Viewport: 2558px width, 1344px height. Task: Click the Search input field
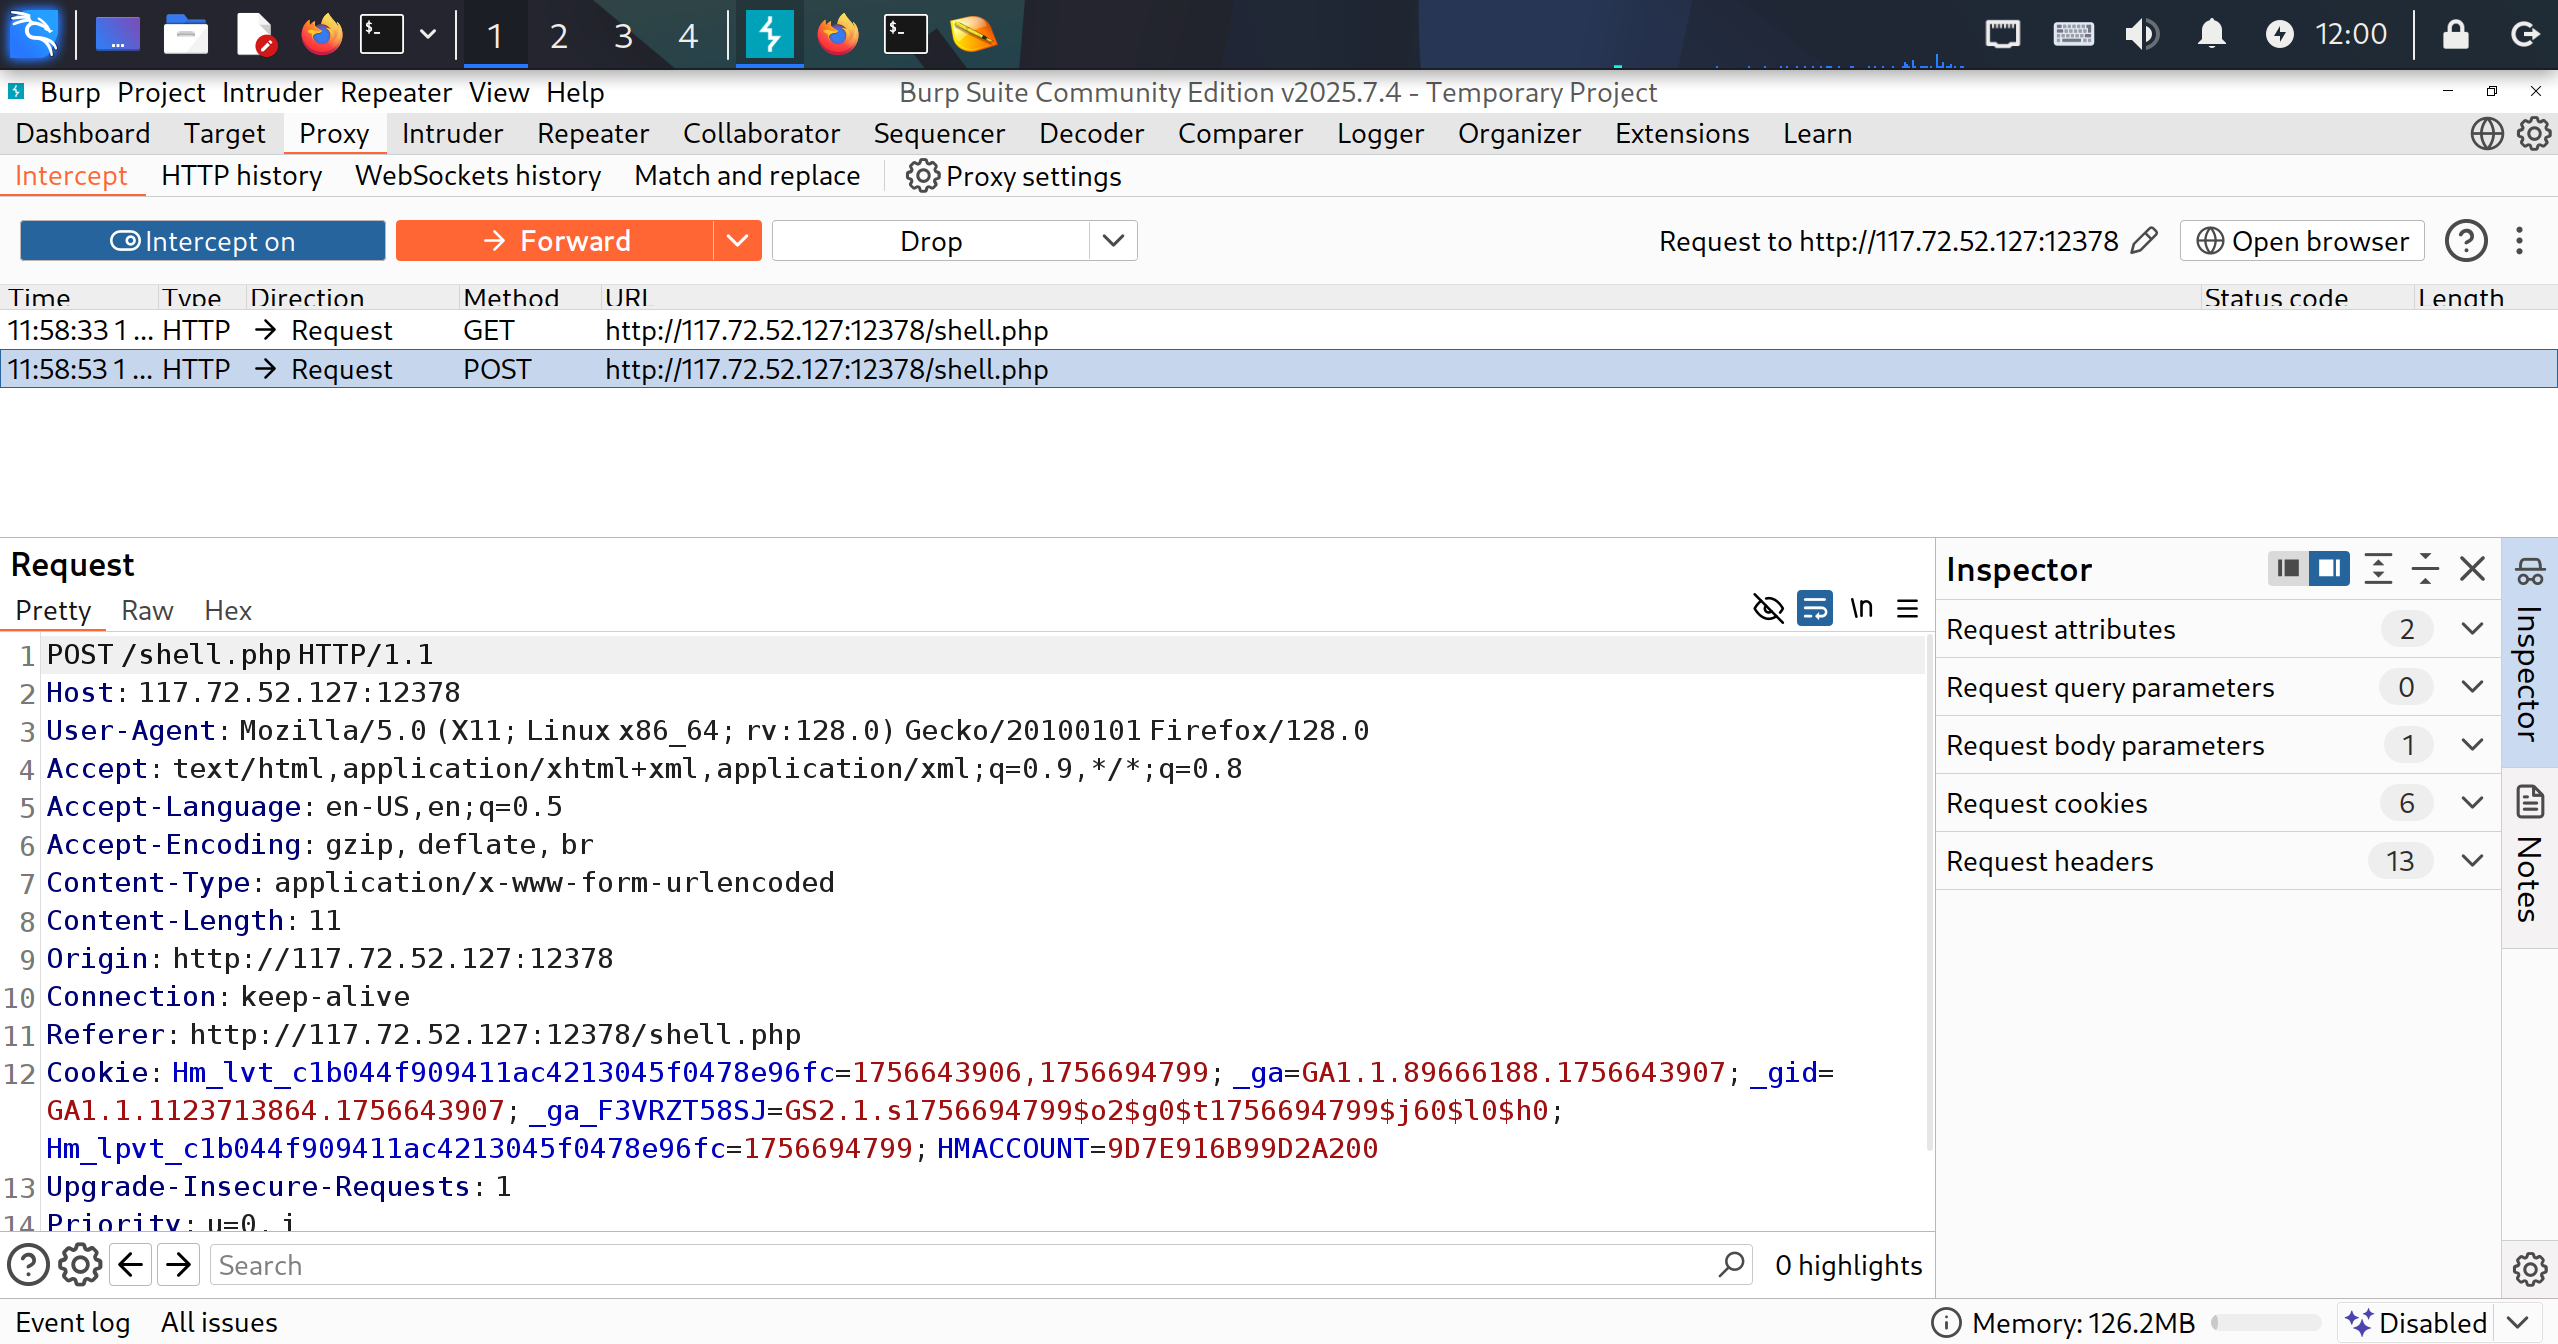pyautogui.click(x=960, y=1265)
